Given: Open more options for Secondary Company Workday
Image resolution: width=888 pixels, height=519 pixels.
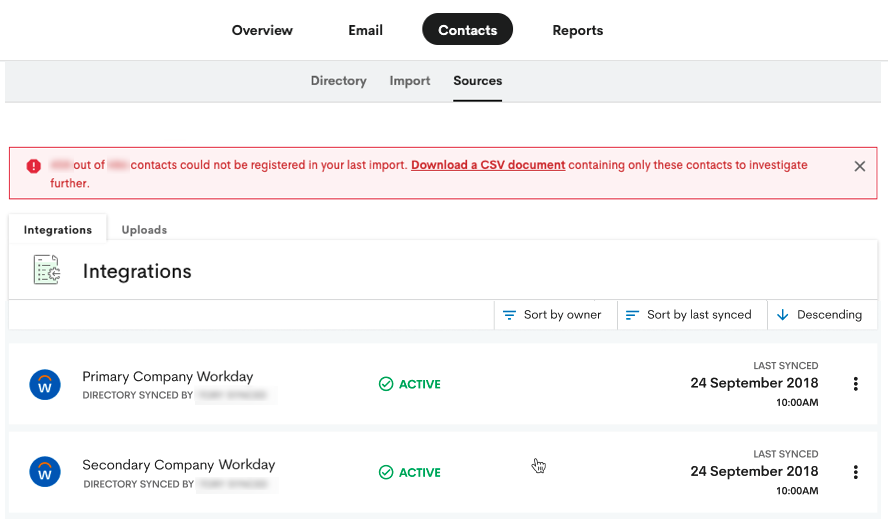Looking at the screenshot, I should [x=856, y=472].
